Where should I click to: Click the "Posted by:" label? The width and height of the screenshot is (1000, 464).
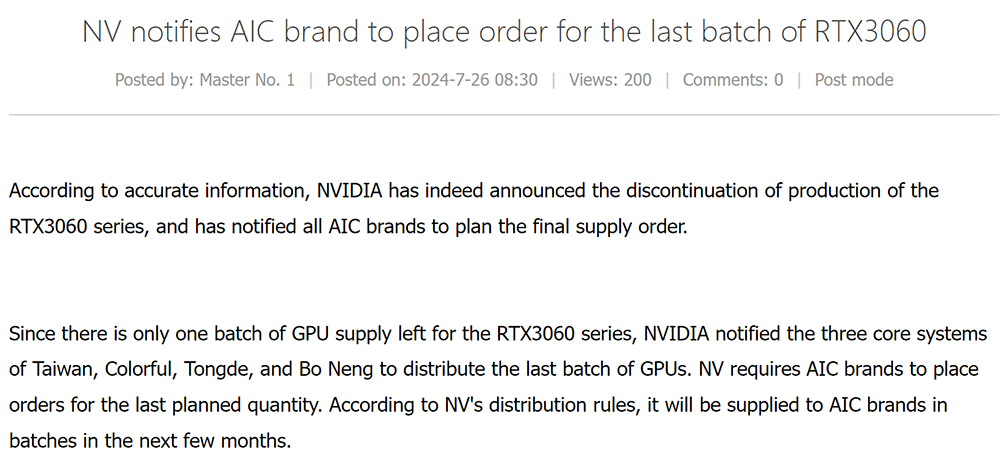click(x=155, y=80)
